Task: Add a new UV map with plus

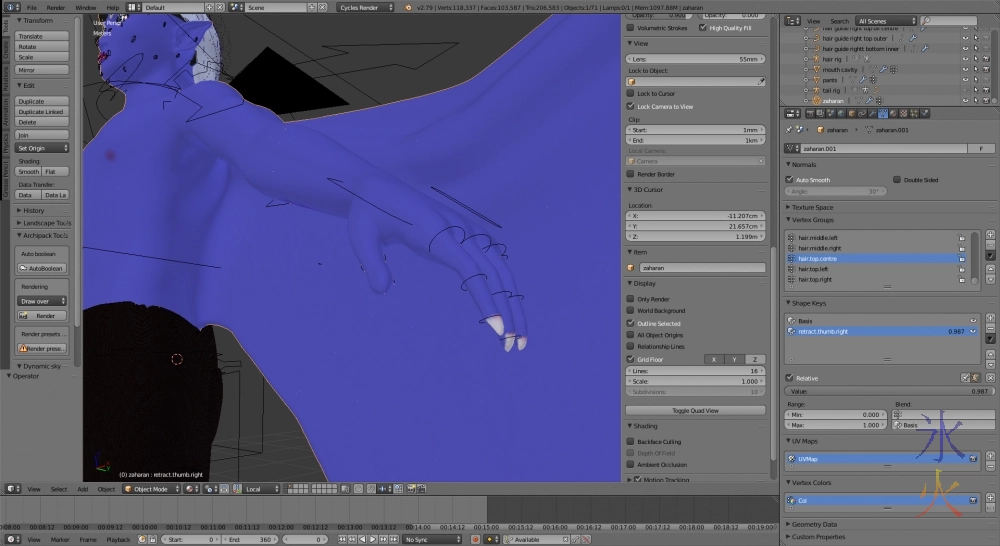Action: [x=990, y=457]
